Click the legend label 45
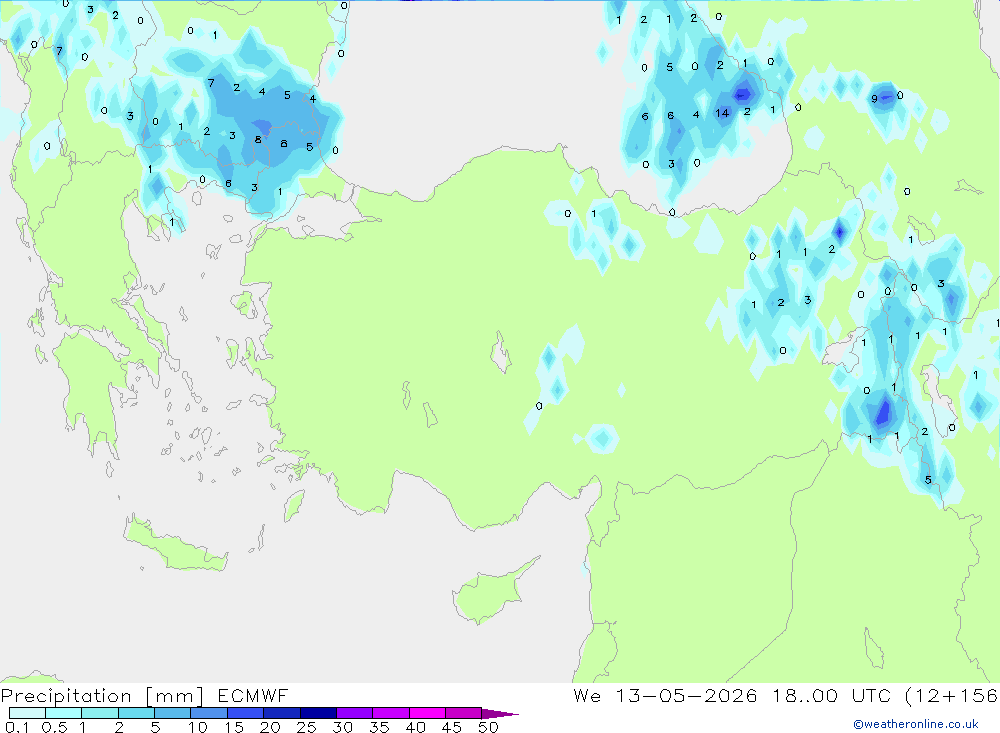 coord(452,727)
